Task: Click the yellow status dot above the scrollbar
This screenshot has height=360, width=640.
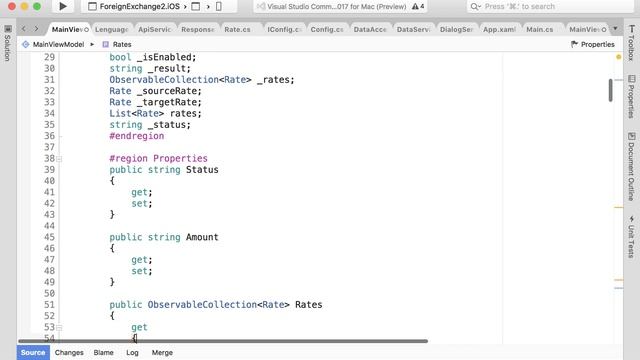Action: (618, 57)
